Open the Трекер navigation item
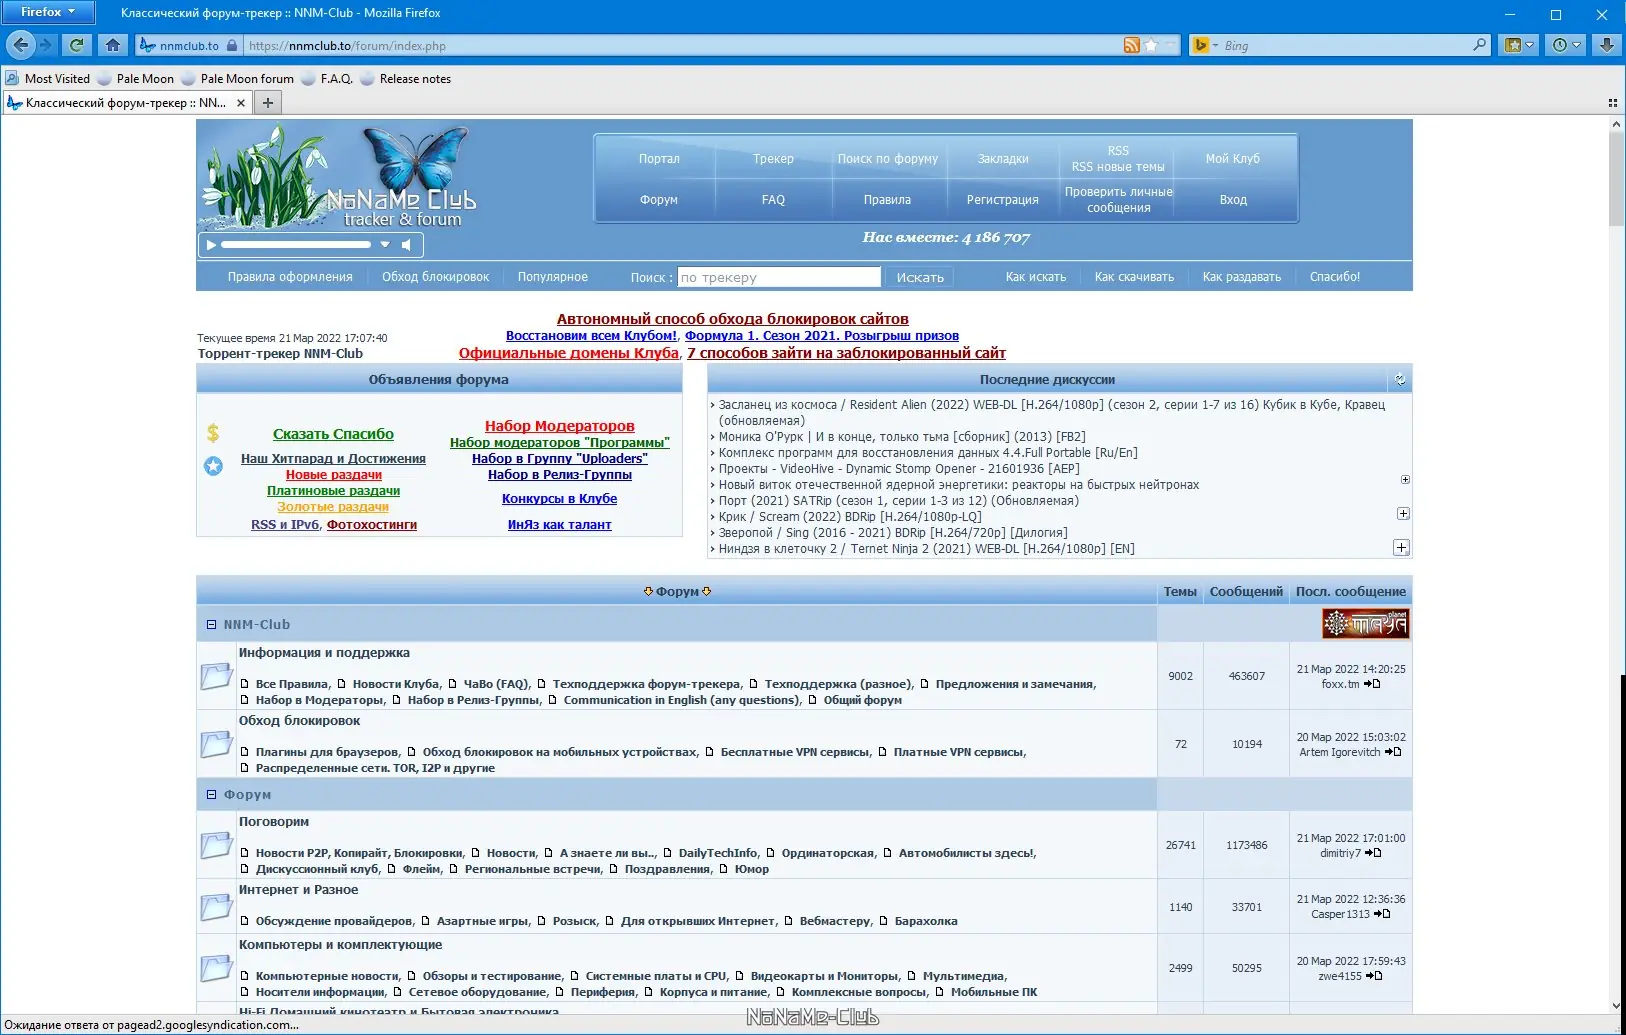 tap(773, 159)
